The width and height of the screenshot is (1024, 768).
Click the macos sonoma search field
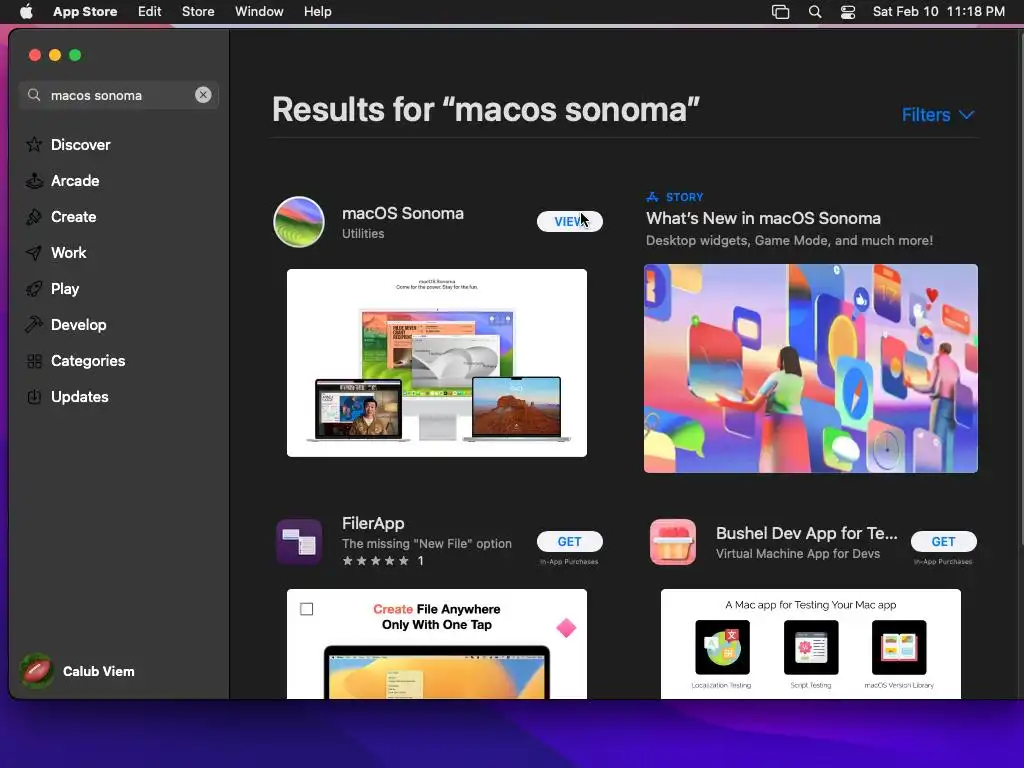point(119,95)
